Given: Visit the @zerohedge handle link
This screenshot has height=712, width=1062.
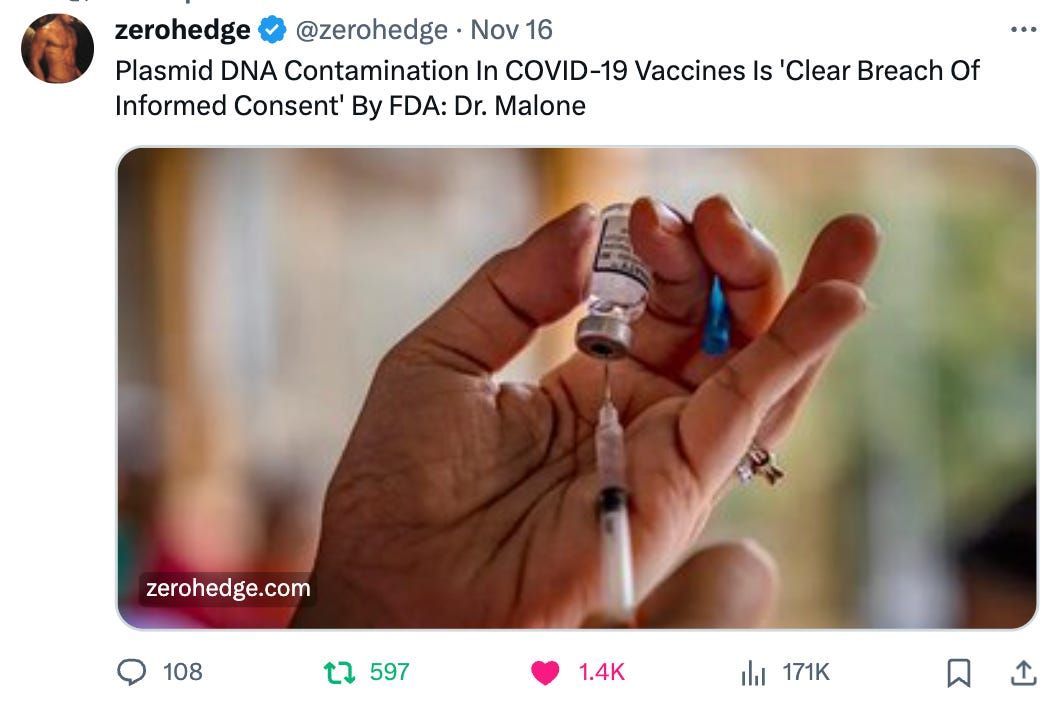Looking at the screenshot, I should 372,30.
